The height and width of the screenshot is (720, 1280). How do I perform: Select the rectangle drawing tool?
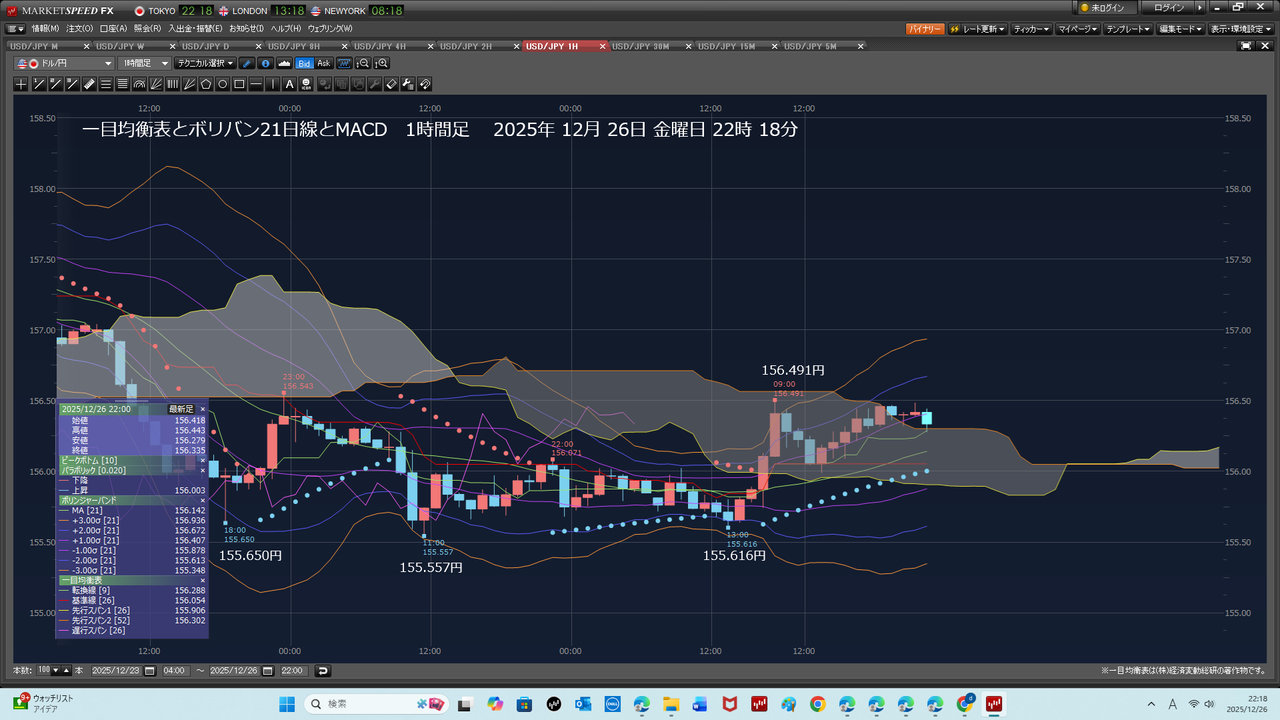[239, 84]
